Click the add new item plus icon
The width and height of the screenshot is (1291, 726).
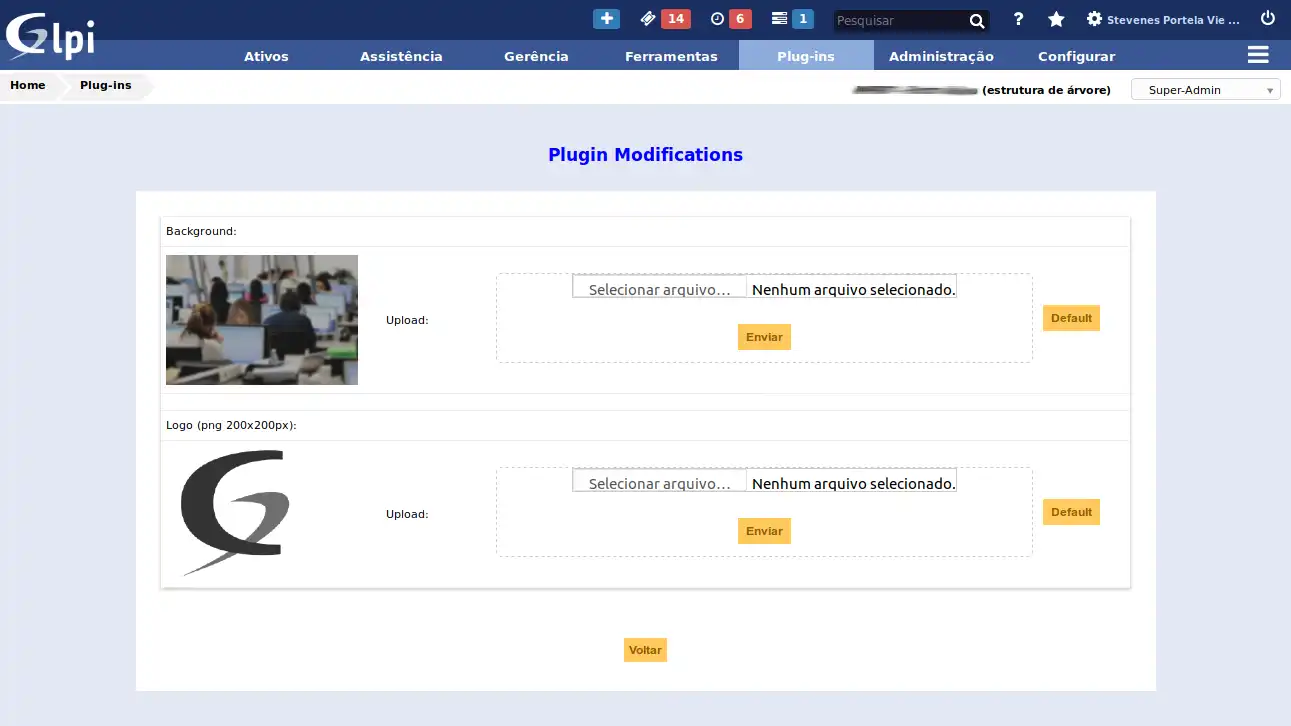point(606,18)
